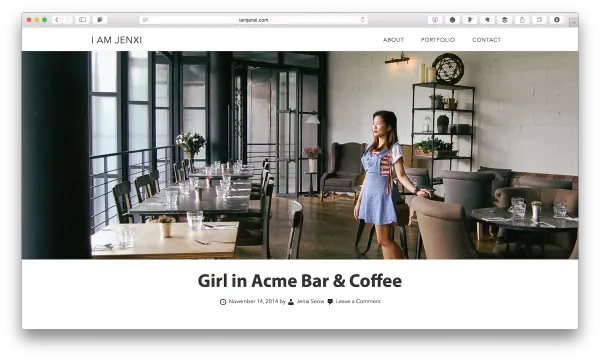The image size is (600, 360).
Task: Go back with the Safari back arrow
Action: [57, 20]
